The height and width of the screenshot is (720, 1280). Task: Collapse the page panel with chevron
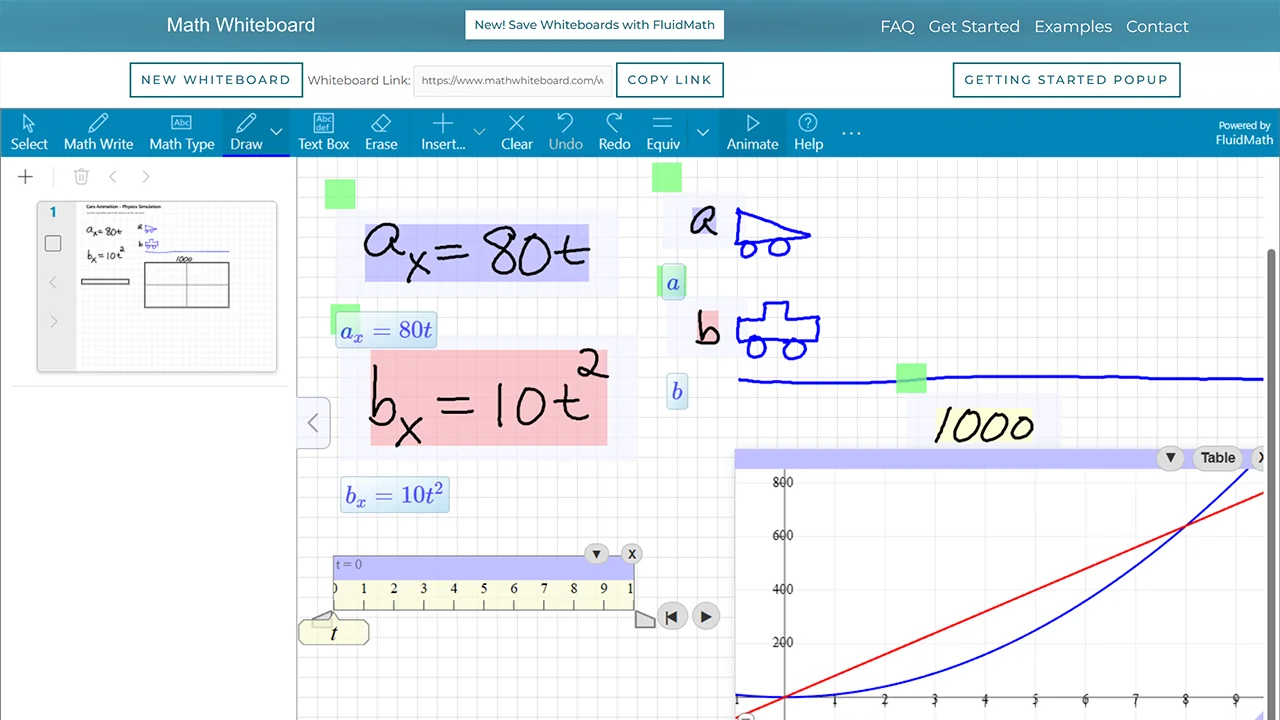tap(313, 423)
